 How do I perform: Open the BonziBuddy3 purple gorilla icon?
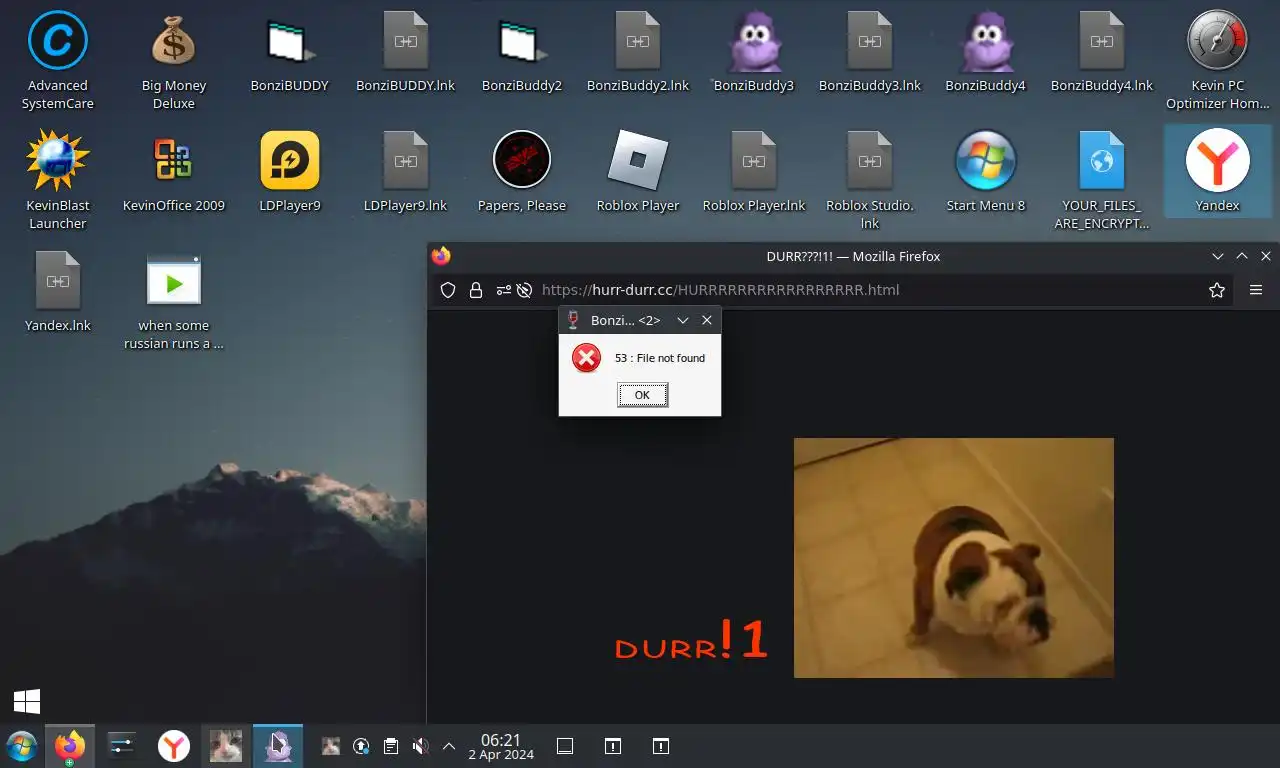click(x=754, y=52)
